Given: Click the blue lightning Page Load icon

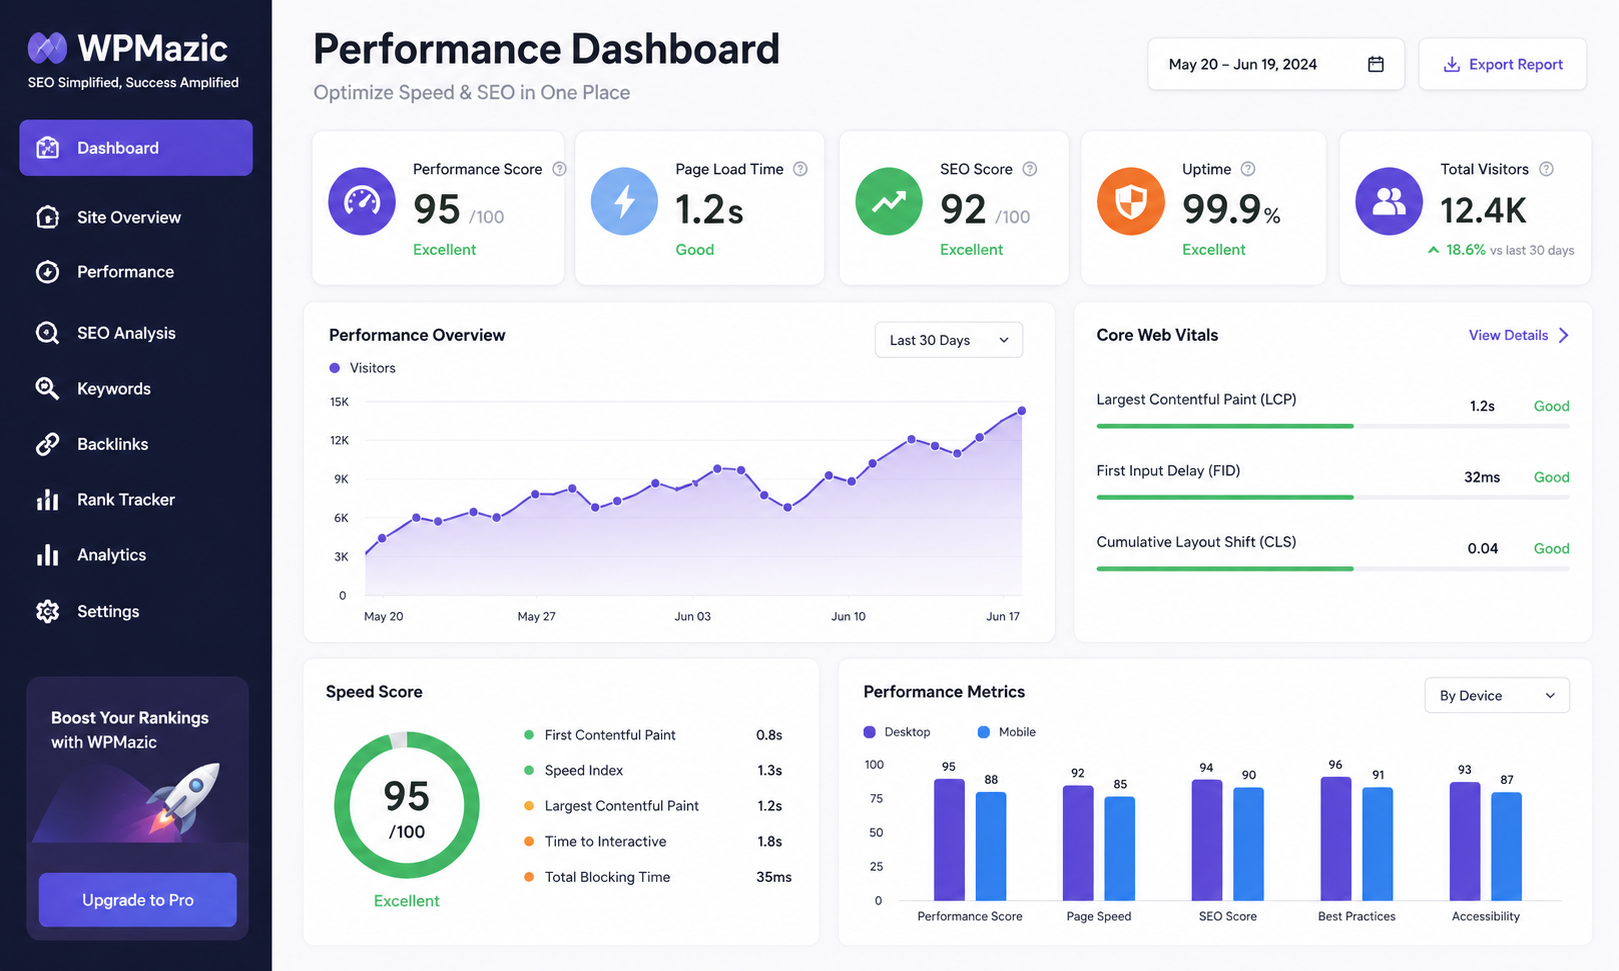Looking at the screenshot, I should coord(624,201).
